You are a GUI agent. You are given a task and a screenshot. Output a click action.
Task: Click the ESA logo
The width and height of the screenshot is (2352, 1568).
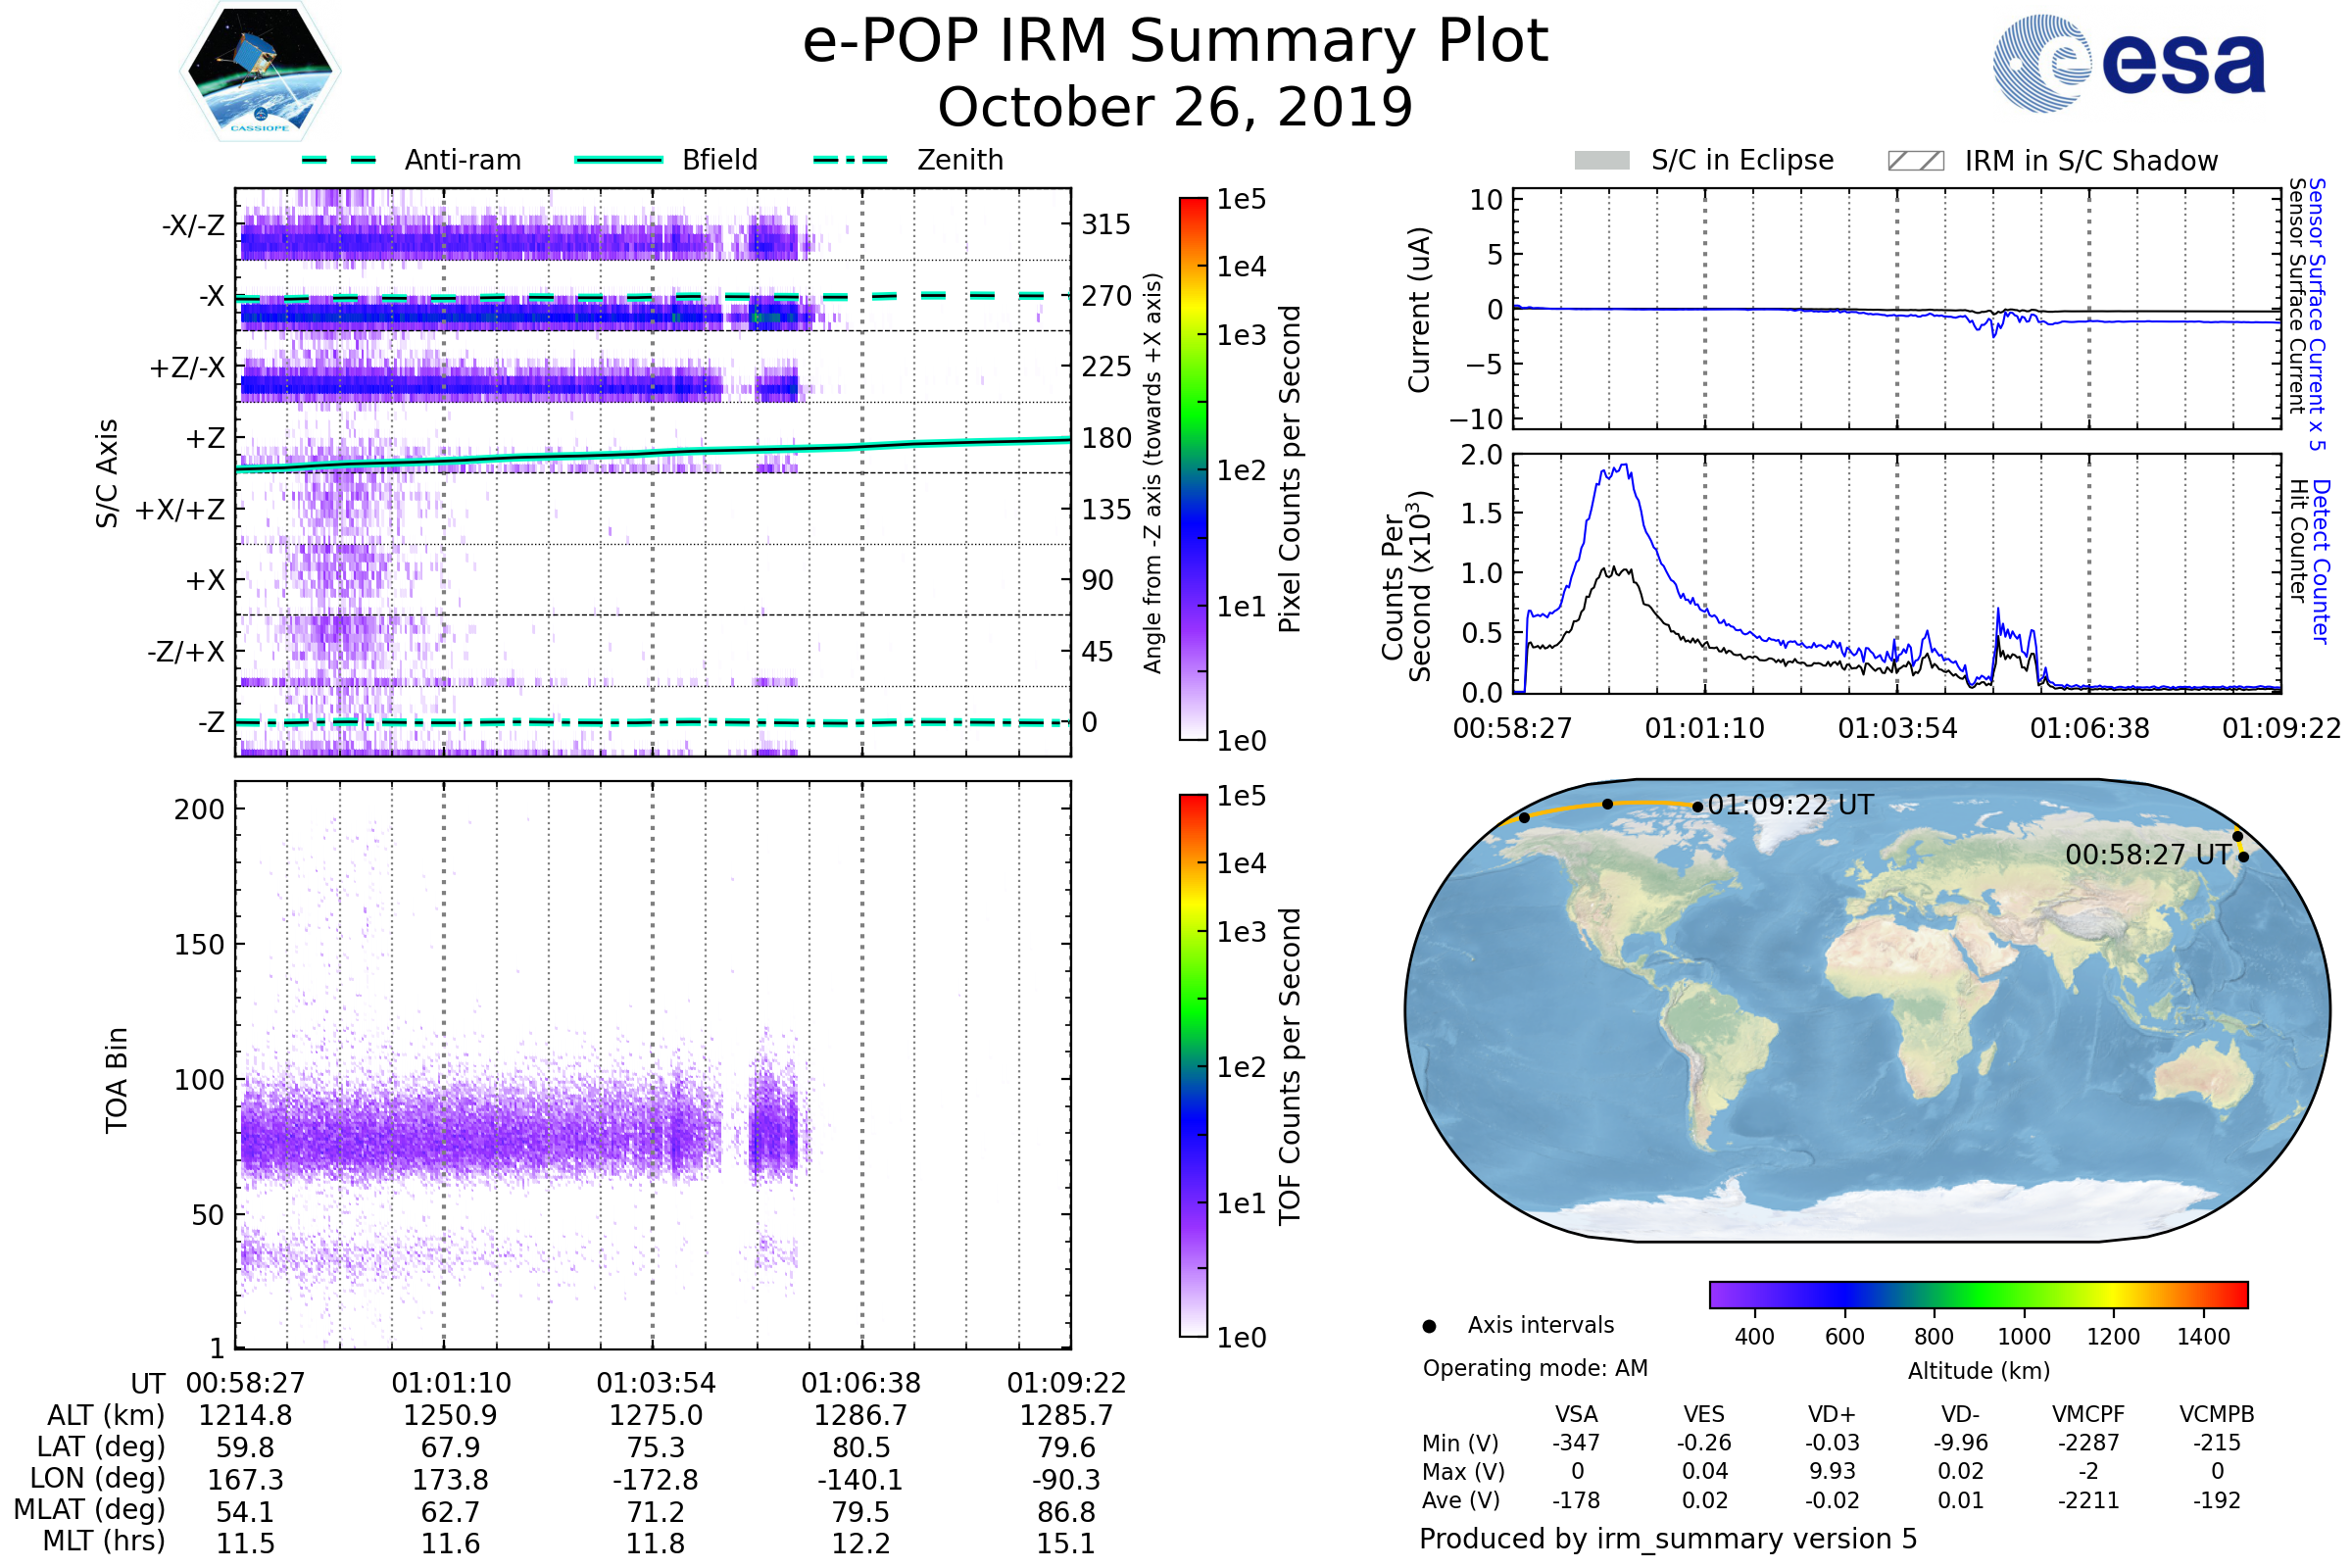click(2128, 63)
